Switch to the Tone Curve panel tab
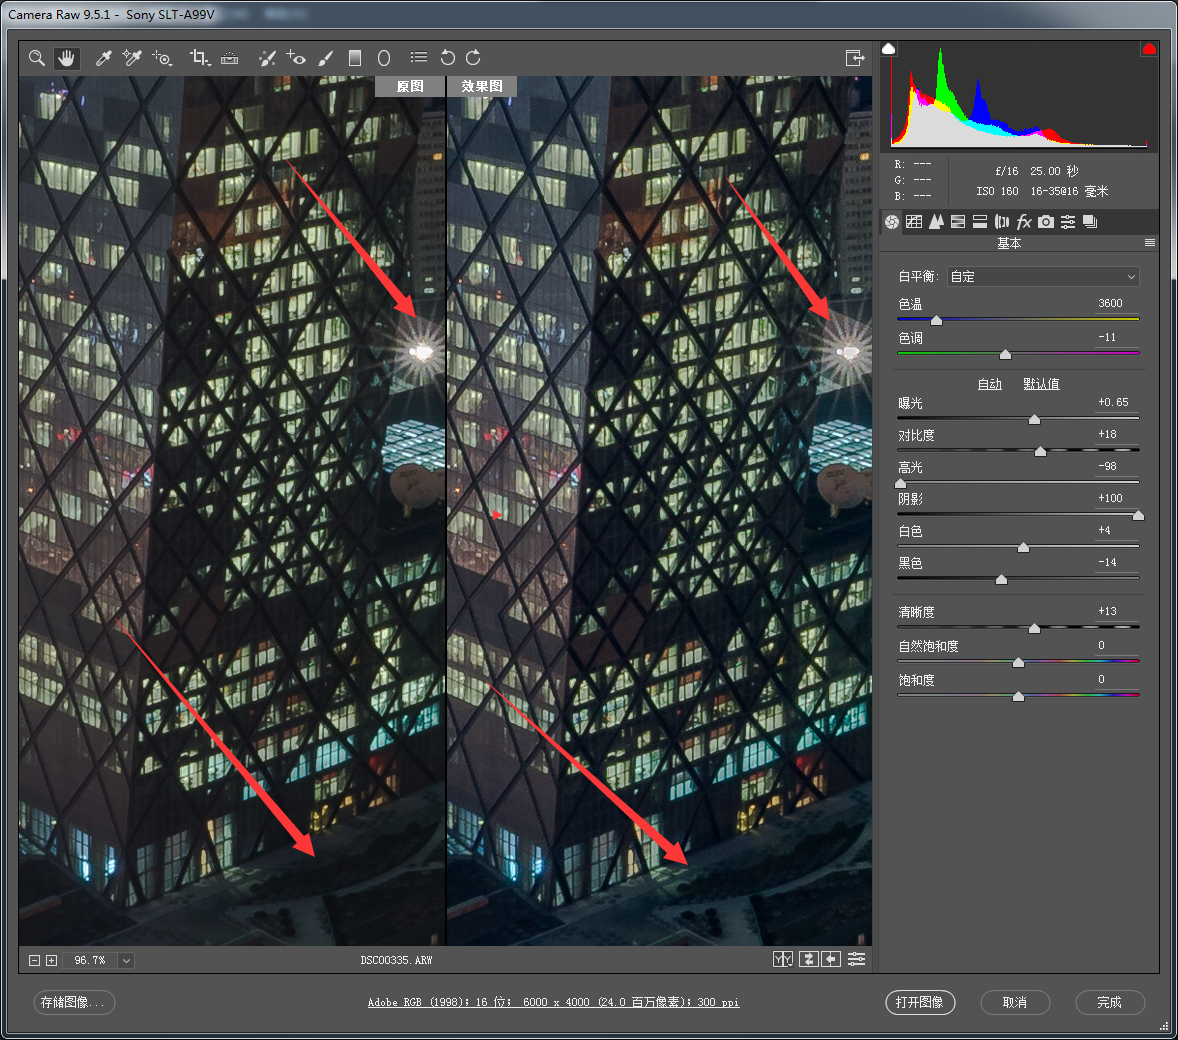Screen dimensions: 1178x1040 [x=914, y=222]
